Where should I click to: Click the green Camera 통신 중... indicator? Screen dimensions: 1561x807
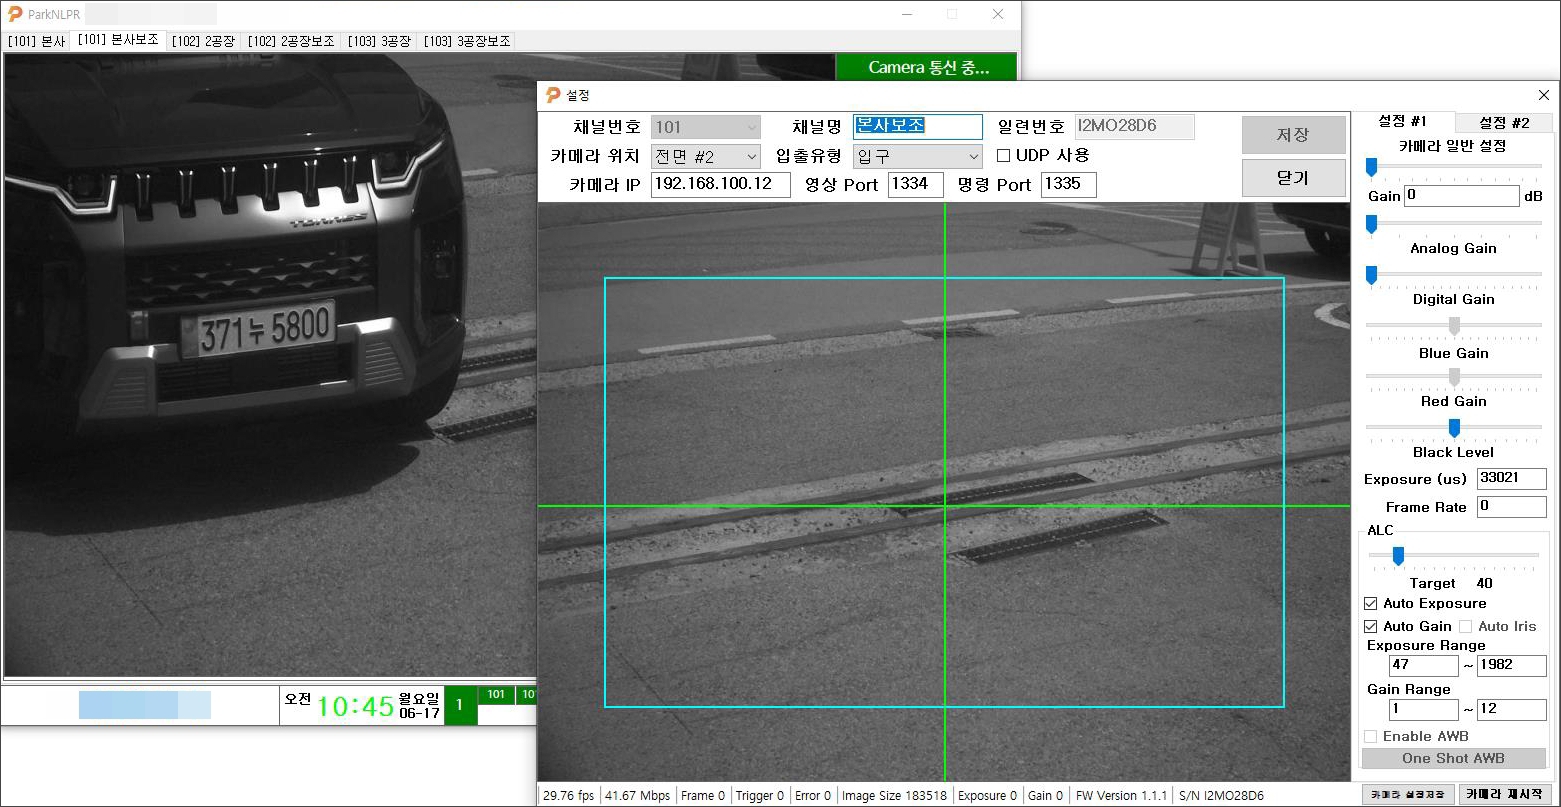point(927,68)
